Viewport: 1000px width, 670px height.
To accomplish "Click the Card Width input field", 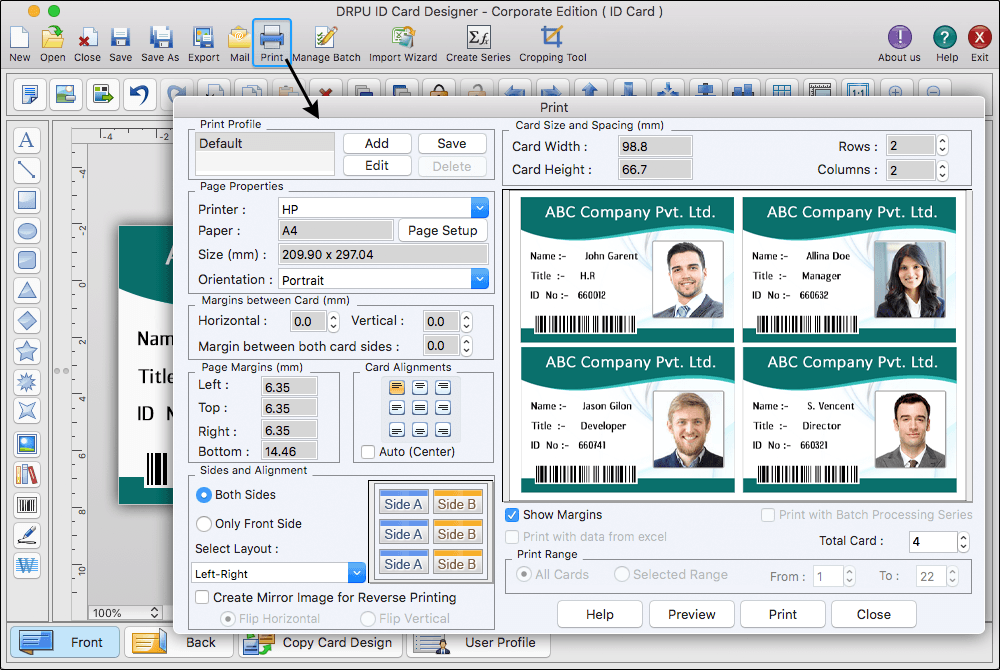I will (x=655, y=147).
